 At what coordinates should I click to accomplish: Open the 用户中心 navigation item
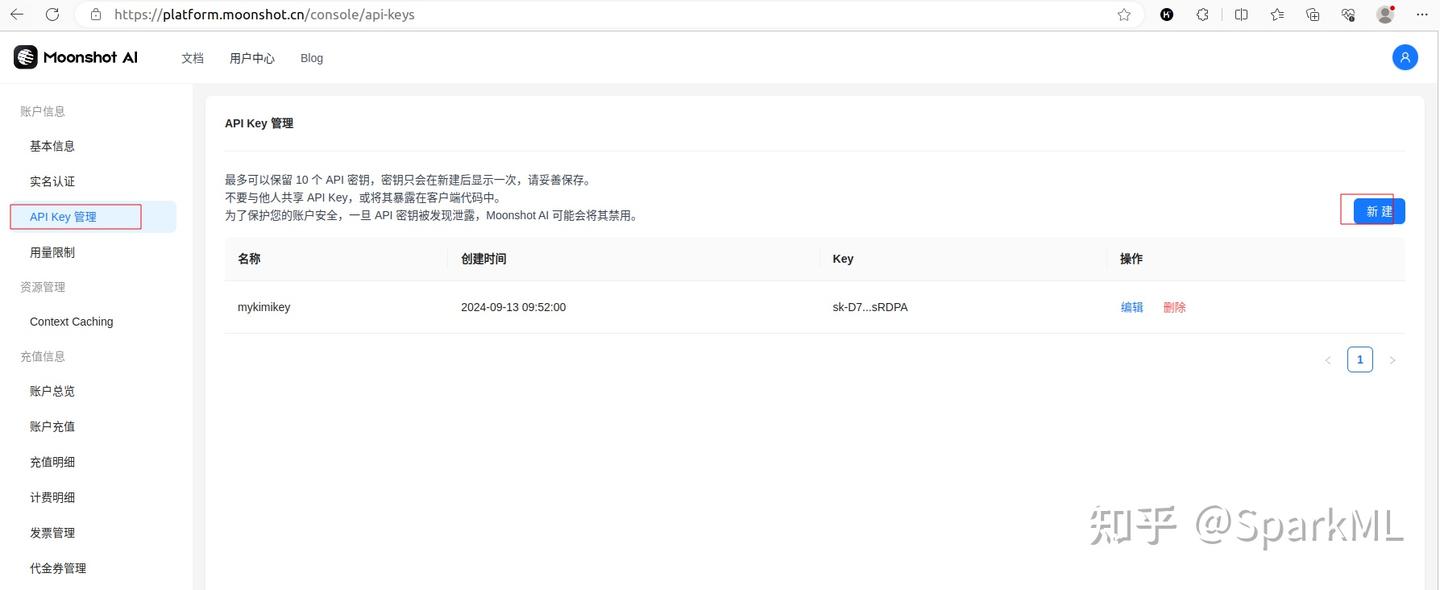click(252, 58)
